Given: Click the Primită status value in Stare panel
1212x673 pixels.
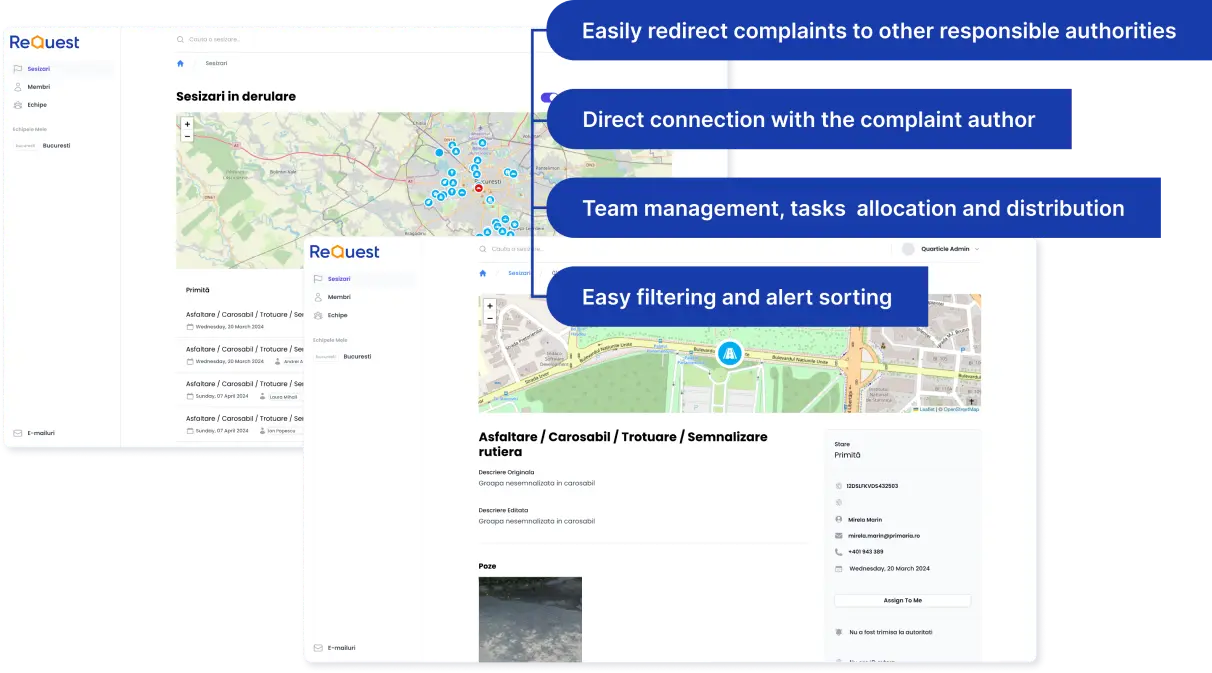Looking at the screenshot, I should pos(847,455).
